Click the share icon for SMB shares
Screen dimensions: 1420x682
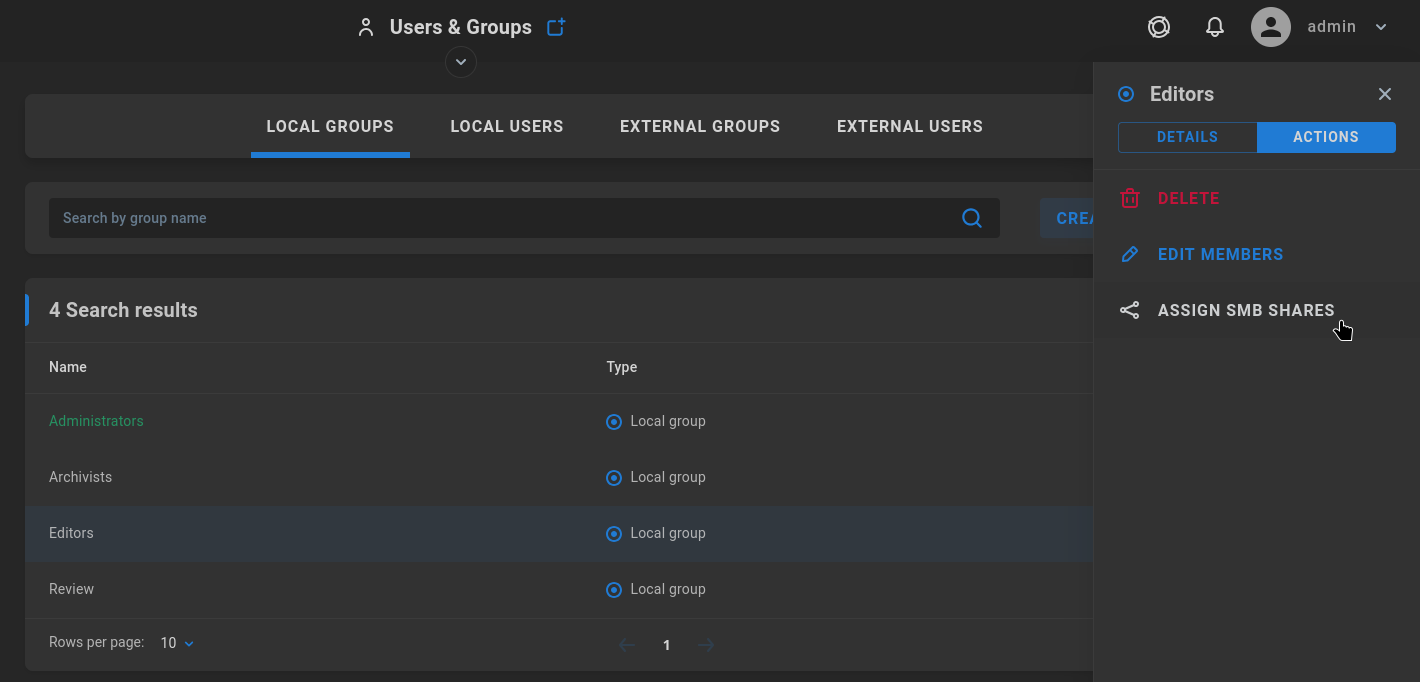[x=1130, y=310]
